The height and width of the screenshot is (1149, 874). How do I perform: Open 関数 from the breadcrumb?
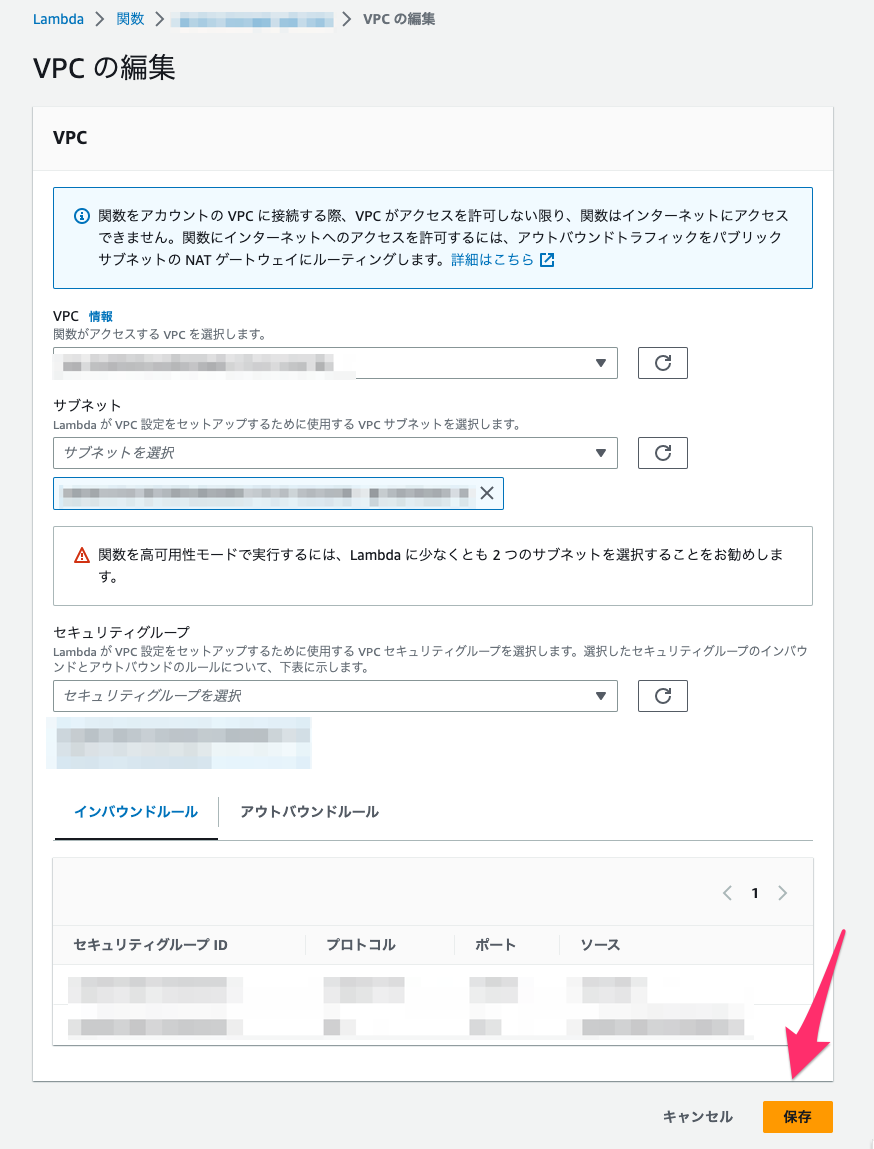coord(131,18)
